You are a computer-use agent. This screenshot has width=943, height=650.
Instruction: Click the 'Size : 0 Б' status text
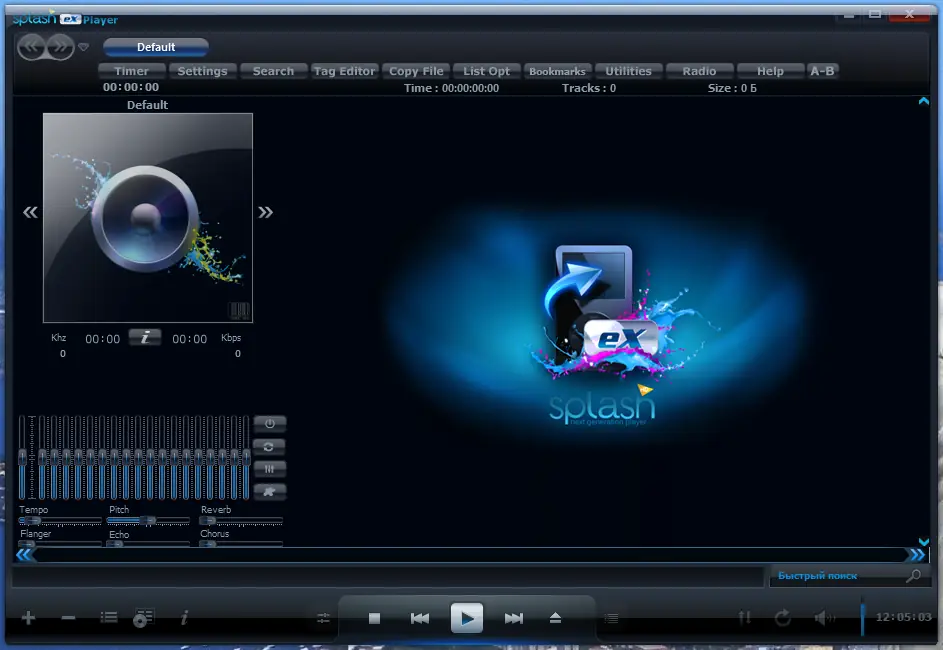coord(732,88)
